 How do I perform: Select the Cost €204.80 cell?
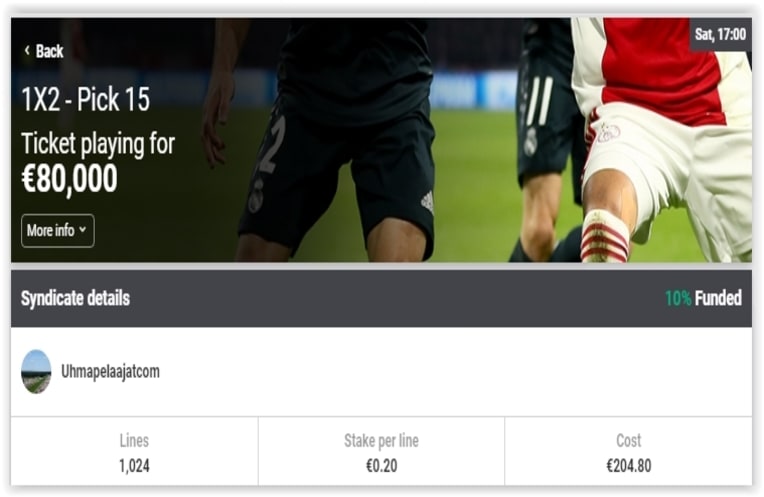[x=629, y=451]
